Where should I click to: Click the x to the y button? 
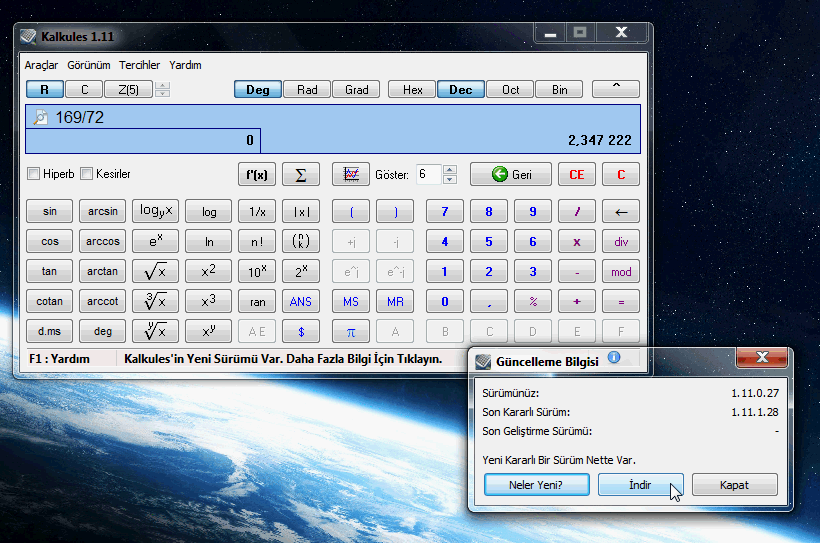(x=208, y=331)
